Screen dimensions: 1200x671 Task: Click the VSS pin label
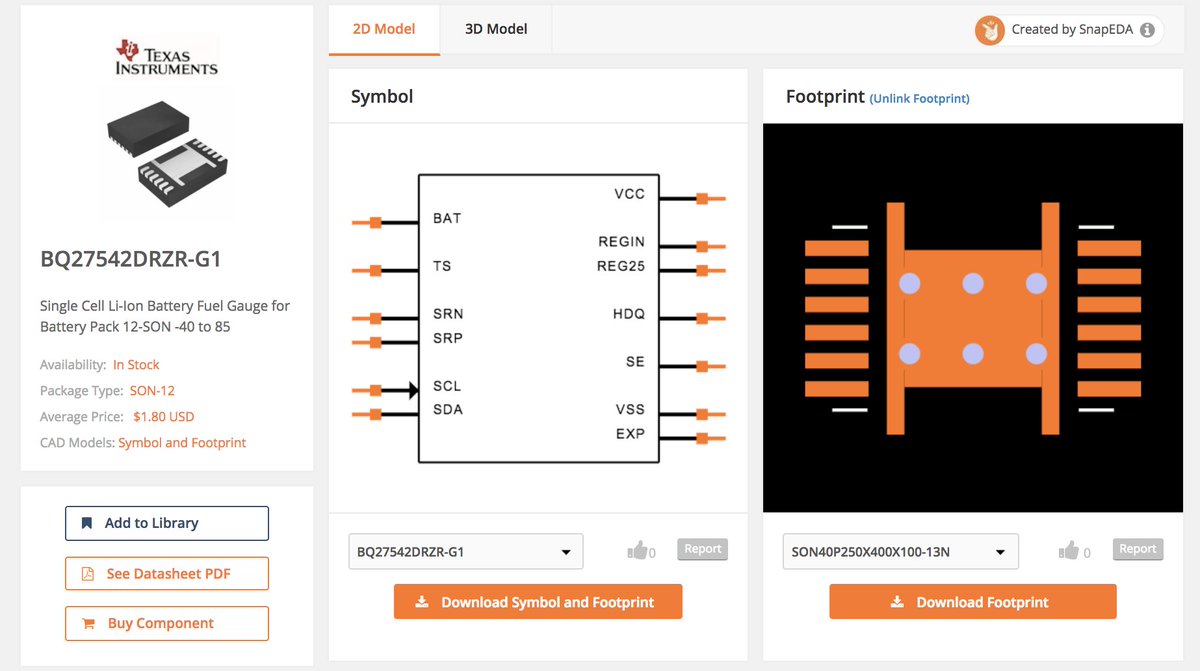(630, 410)
